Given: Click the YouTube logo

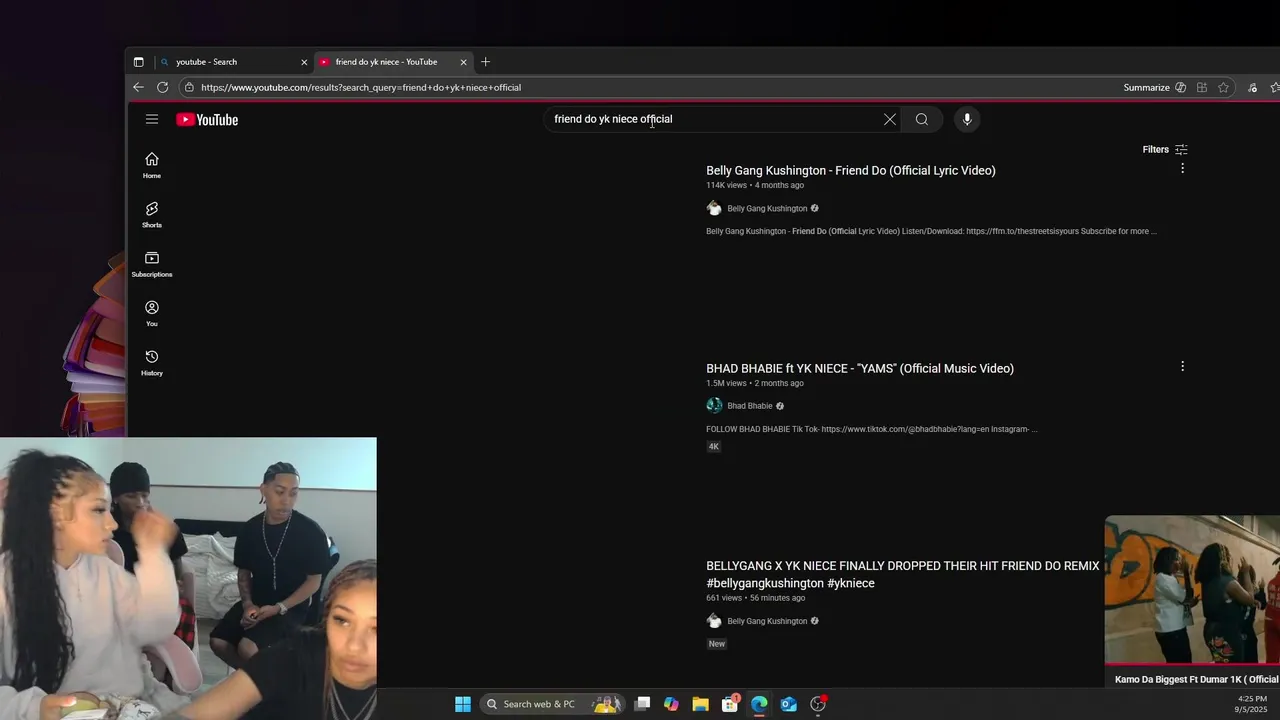Looking at the screenshot, I should pyautogui.click(x=207, y=120).
